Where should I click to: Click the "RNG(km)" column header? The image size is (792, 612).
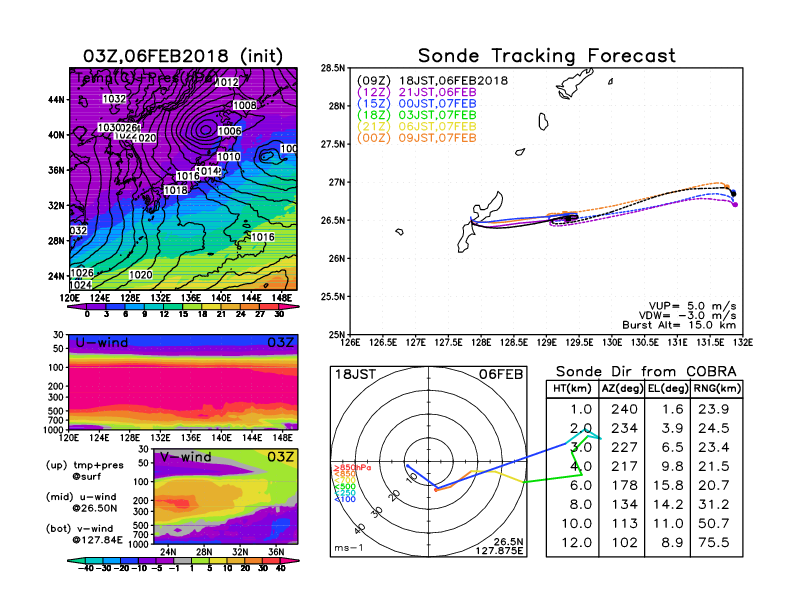(717, 389)
